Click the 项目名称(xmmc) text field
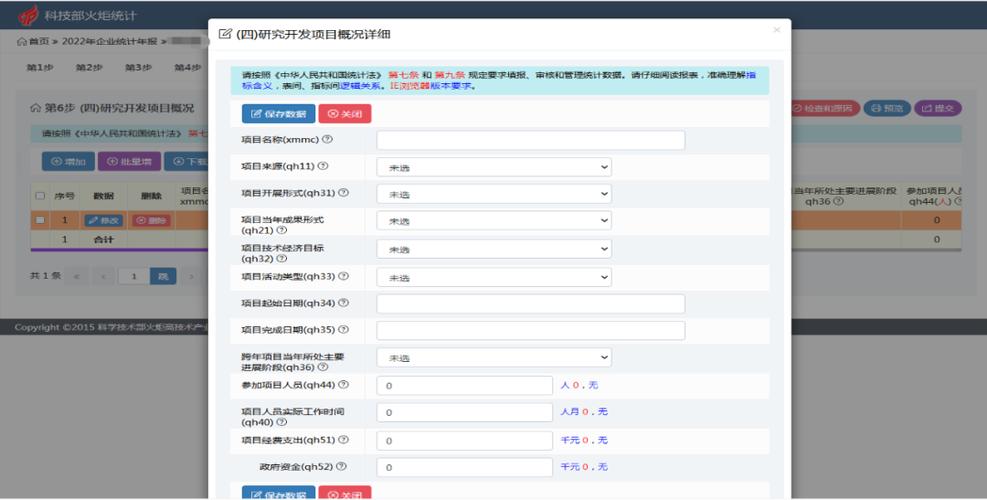The width and height of the screenshot is (987, 500). [x=530, y=140]
